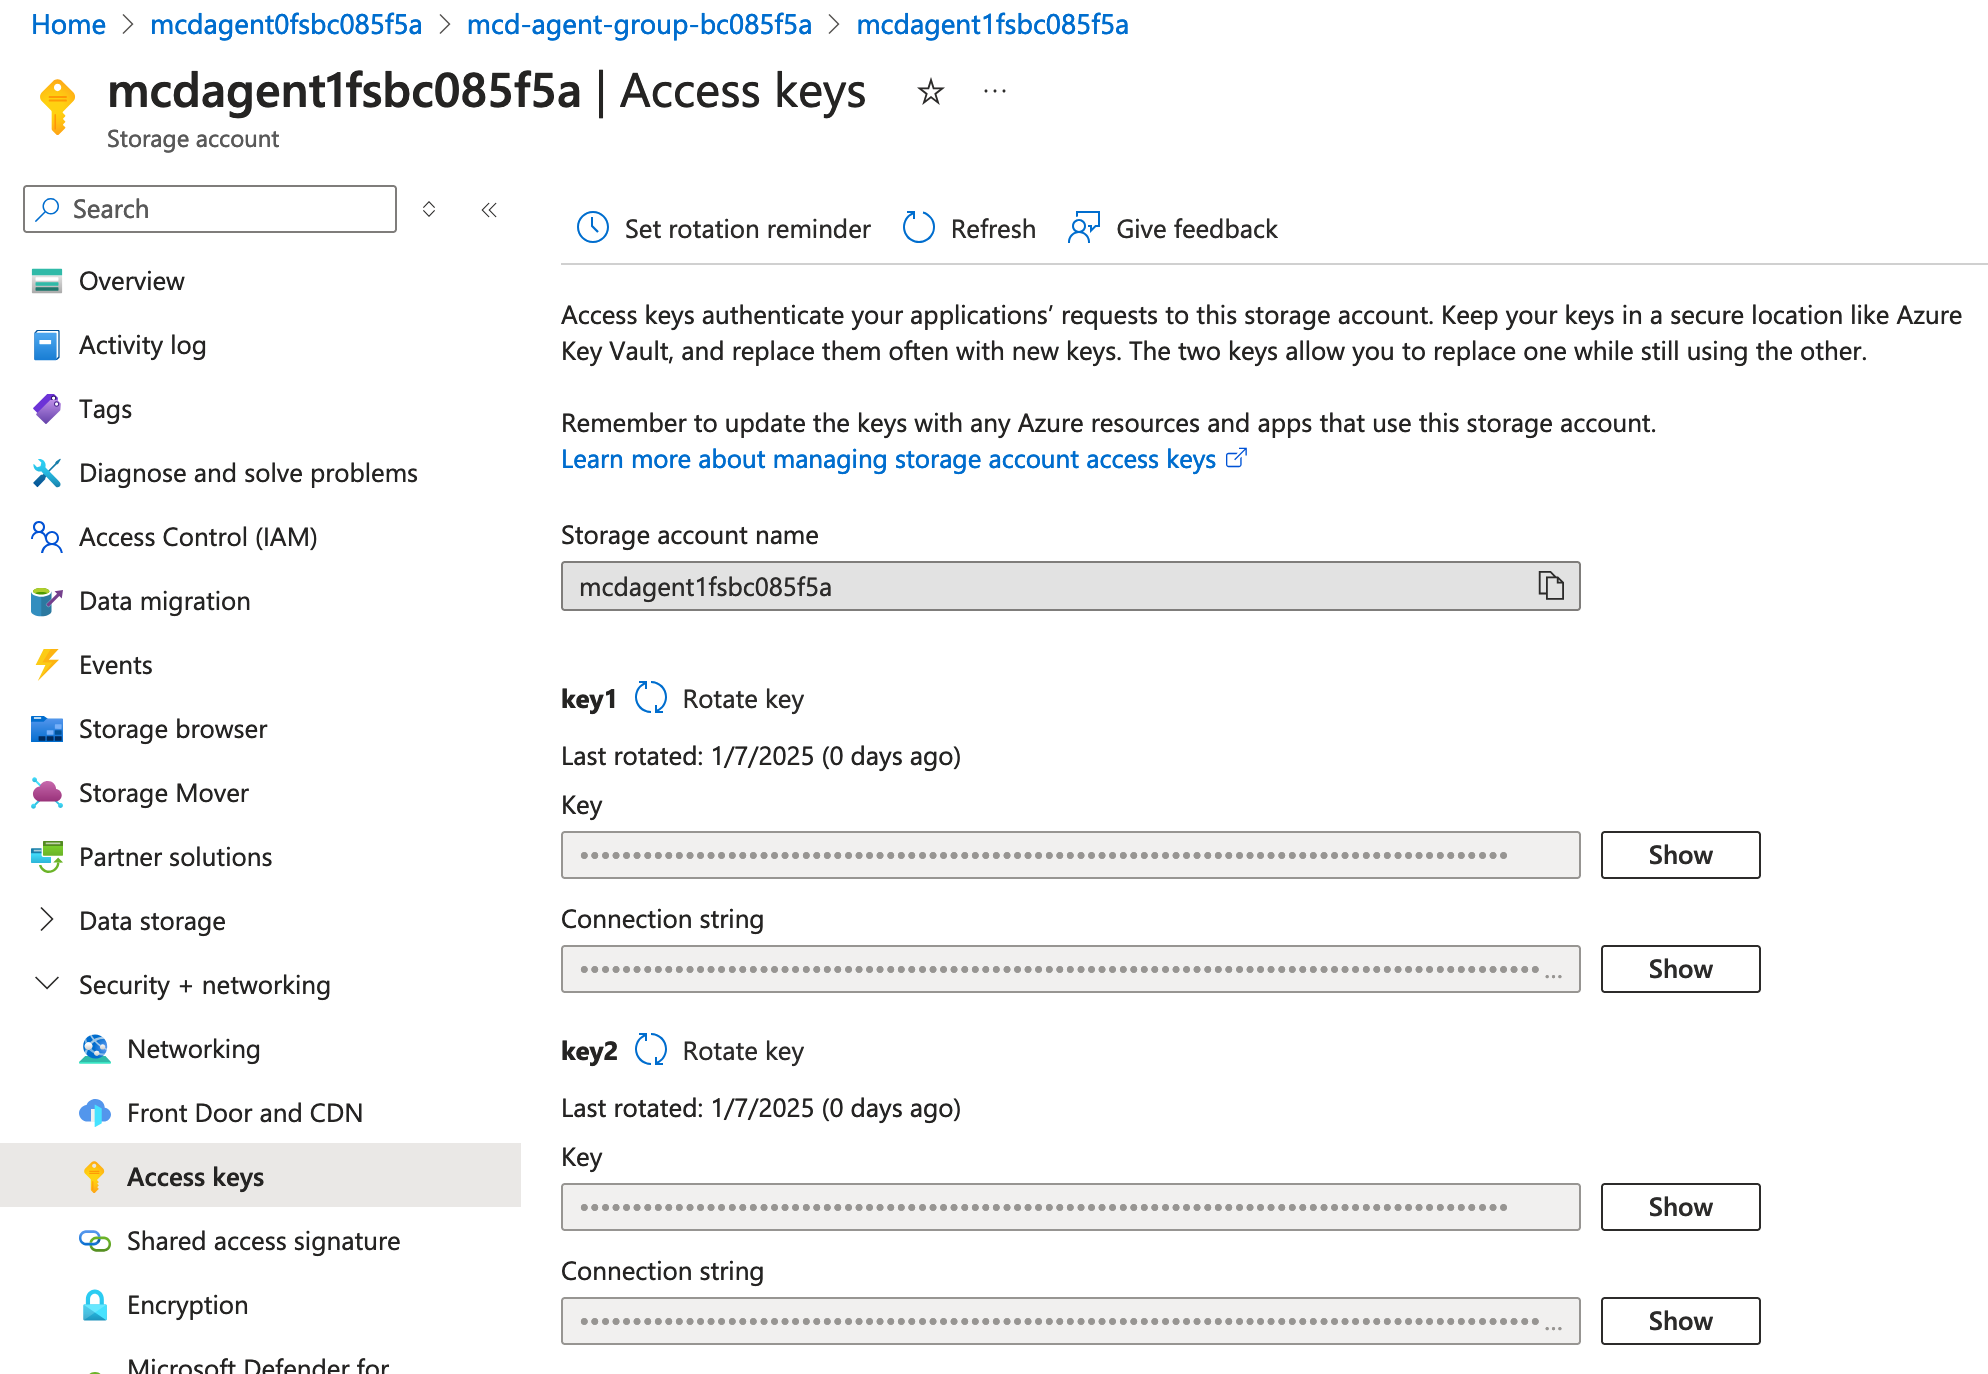Open mcdagent0fsbc085f5a breadcrumb
This screenshot has height=1374, width=1988.
click(x=286, y=25)
